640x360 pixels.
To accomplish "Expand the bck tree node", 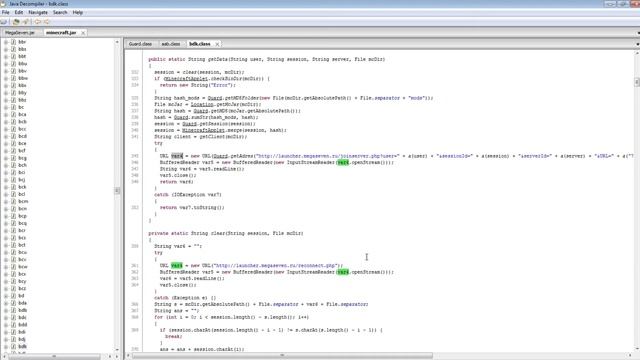I will (6, 187).
